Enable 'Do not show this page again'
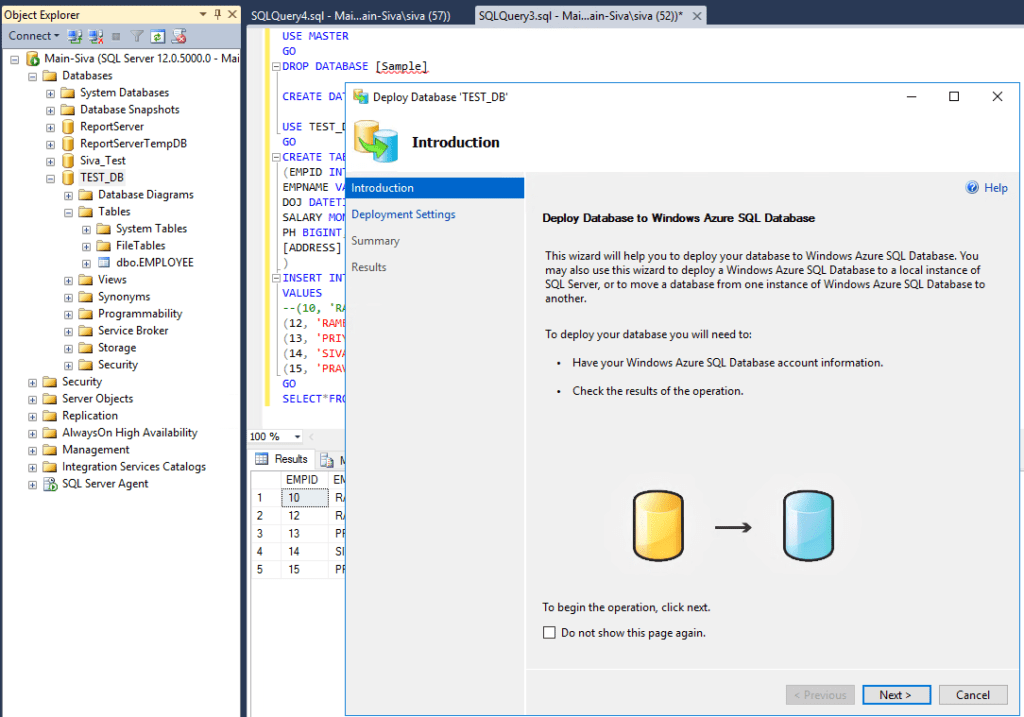The width and height of the screenshot is (1024, 717). tap(549, 633)
